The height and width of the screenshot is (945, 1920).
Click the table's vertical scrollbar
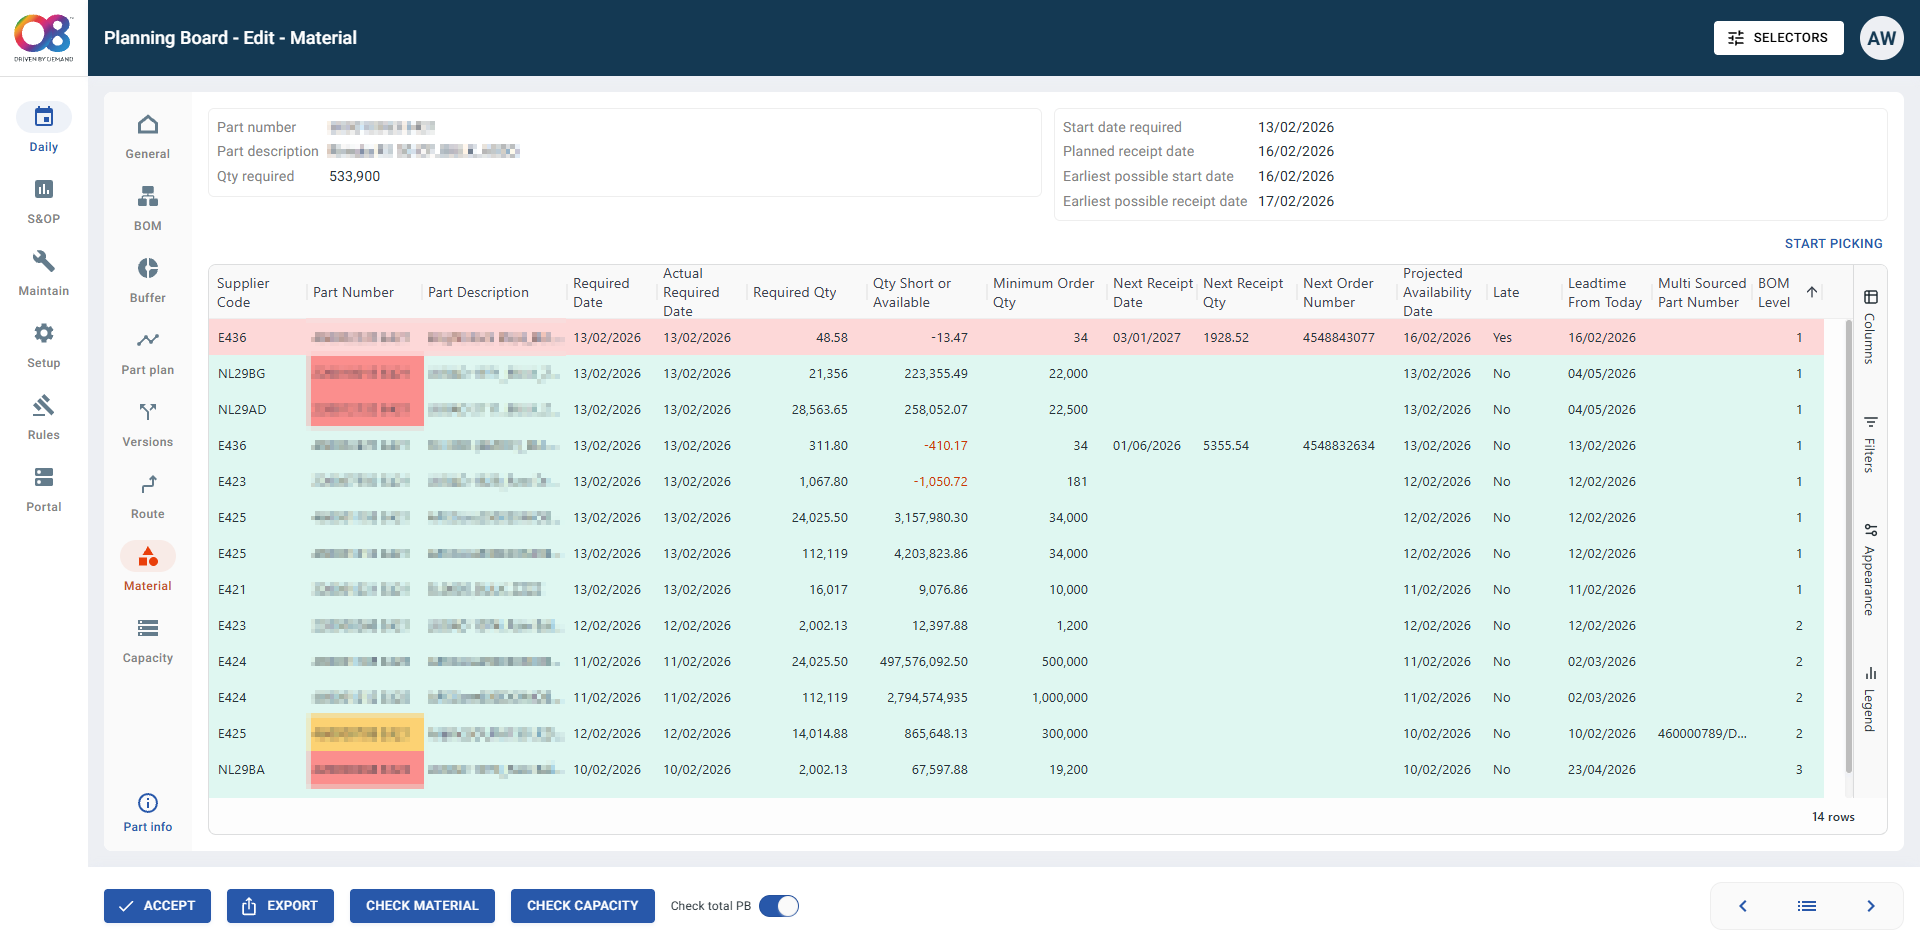pyautogui.click(x=1848, y=546)
